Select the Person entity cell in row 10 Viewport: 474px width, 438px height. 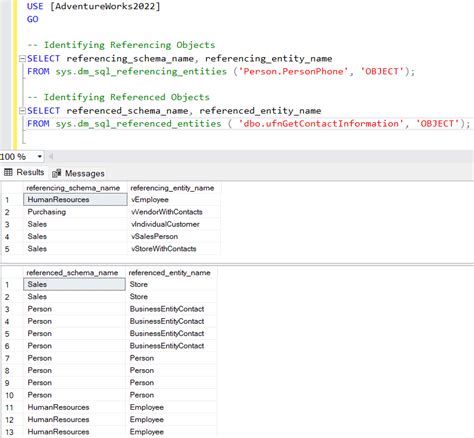[171, 395]
